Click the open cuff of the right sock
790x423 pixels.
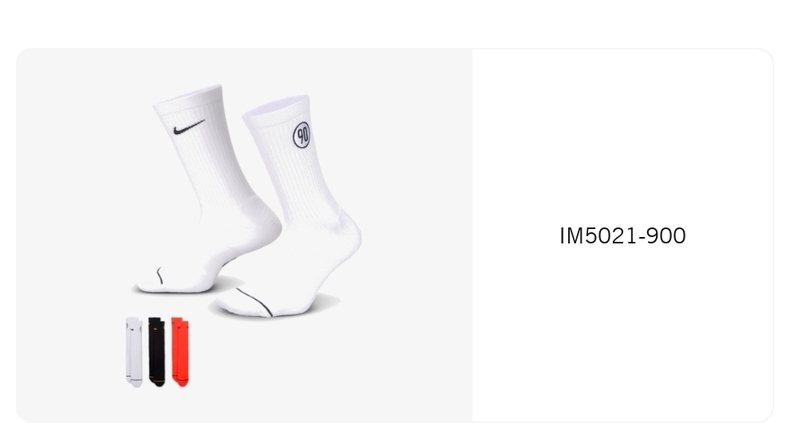276,106
